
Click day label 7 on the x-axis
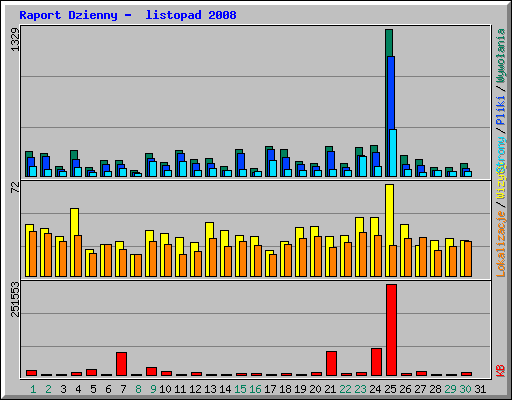click(x=123, y=389)
